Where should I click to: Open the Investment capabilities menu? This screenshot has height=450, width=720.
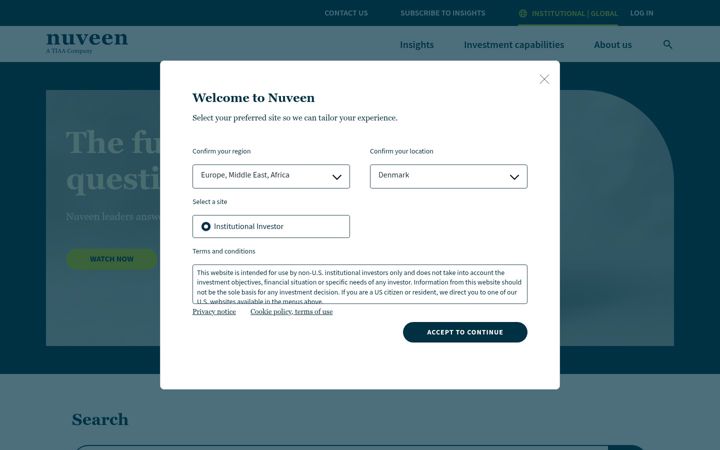pos(514,45)
